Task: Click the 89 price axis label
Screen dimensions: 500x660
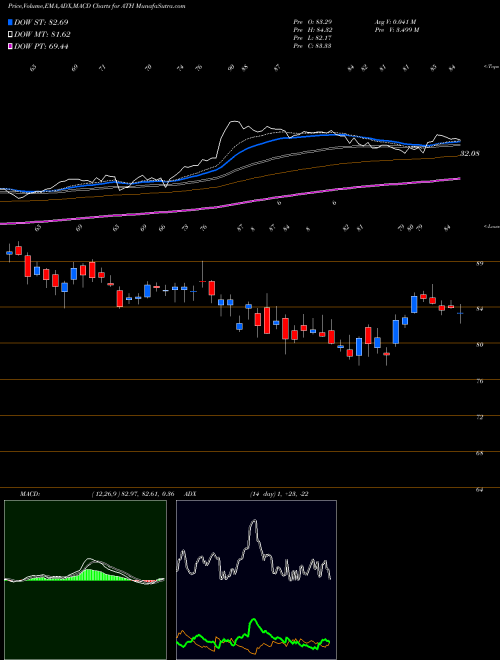Action: tap(481, 263)
